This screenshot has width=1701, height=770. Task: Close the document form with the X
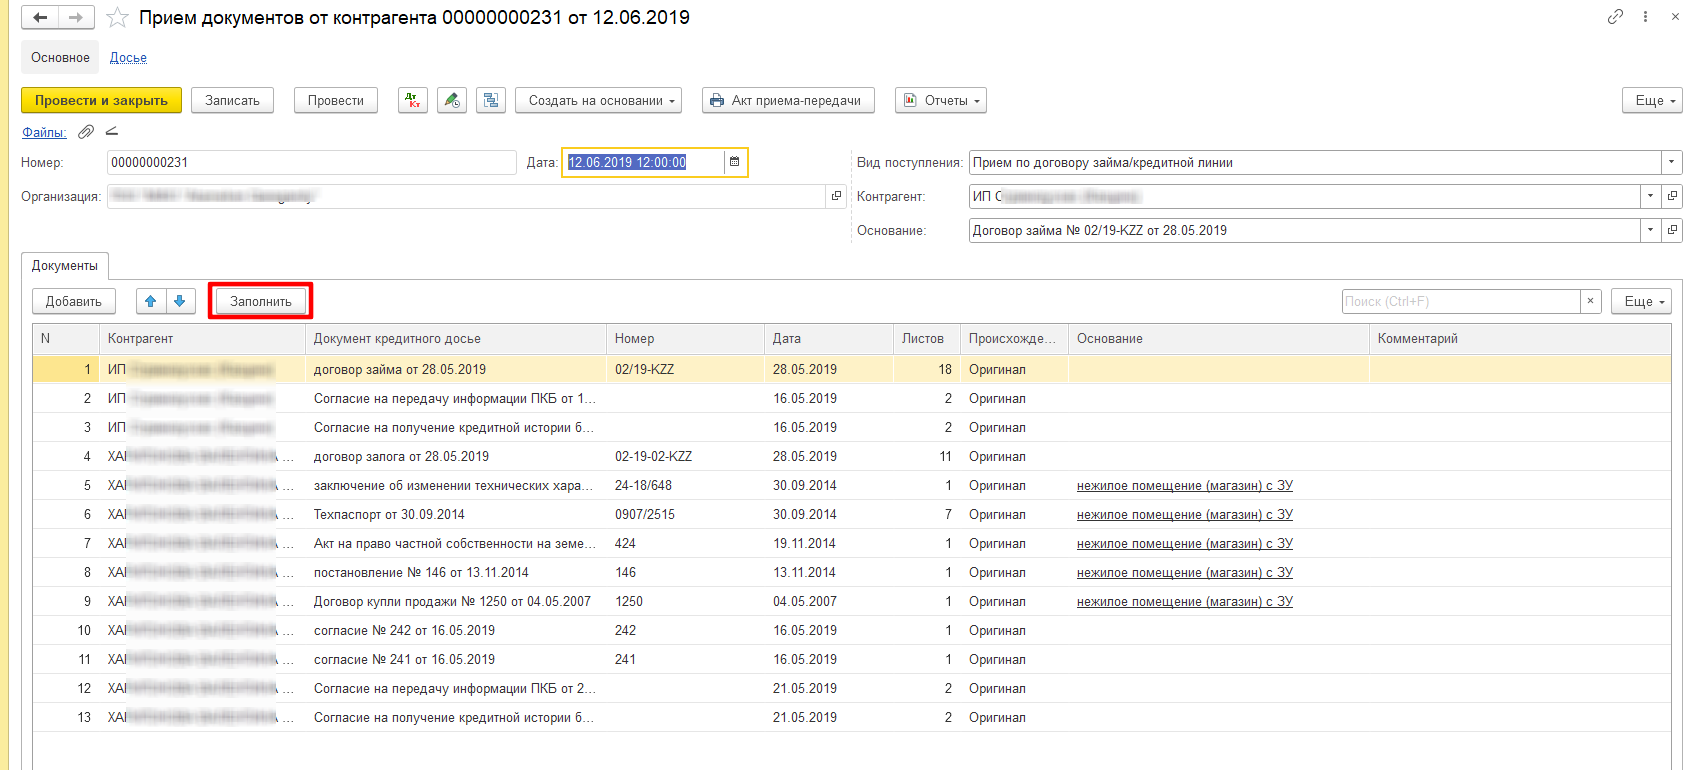click(x=1675, y=17)
